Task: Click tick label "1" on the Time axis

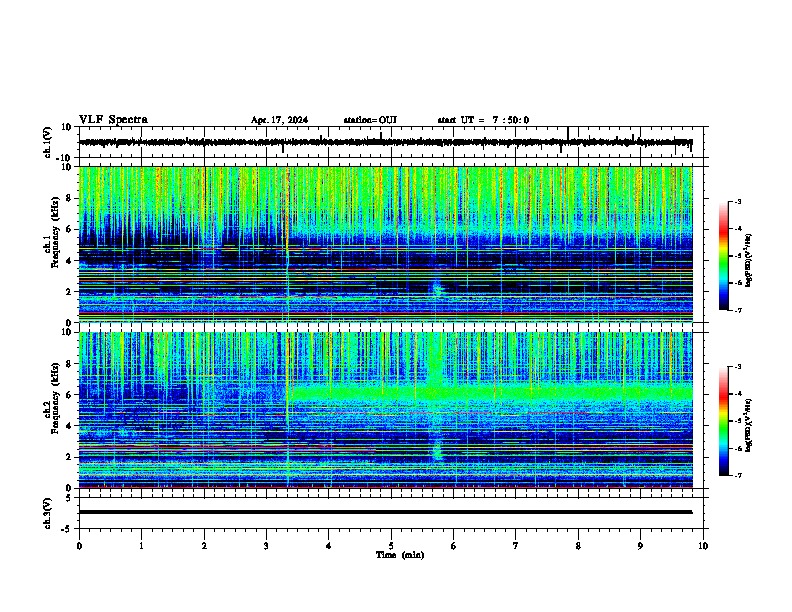Action: [x=141, y=545]
